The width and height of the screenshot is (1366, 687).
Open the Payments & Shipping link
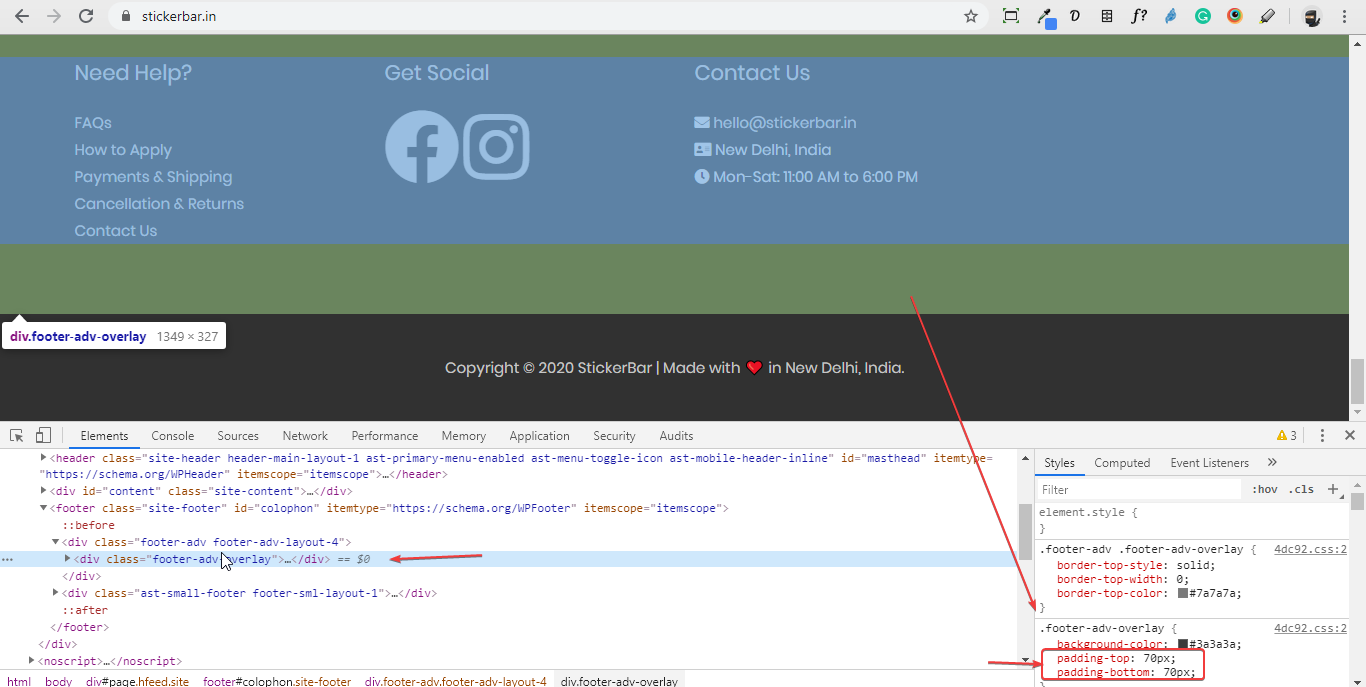pyautogui.click(x=153, y=177)
